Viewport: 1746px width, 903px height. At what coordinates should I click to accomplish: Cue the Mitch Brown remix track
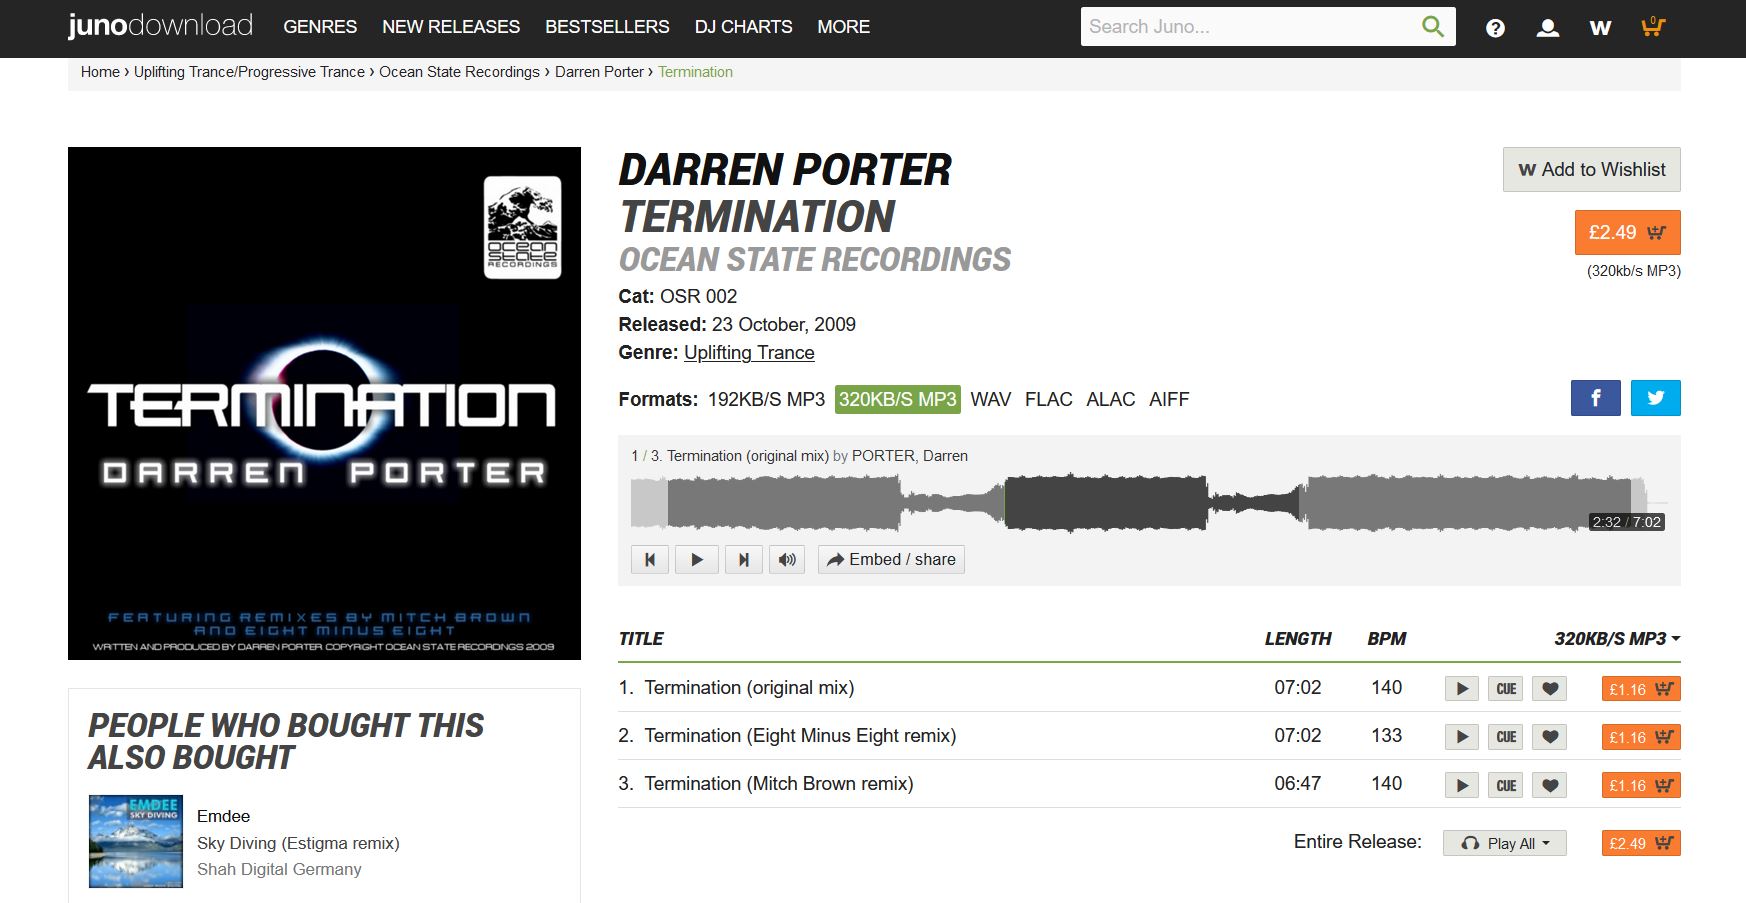1506,785
